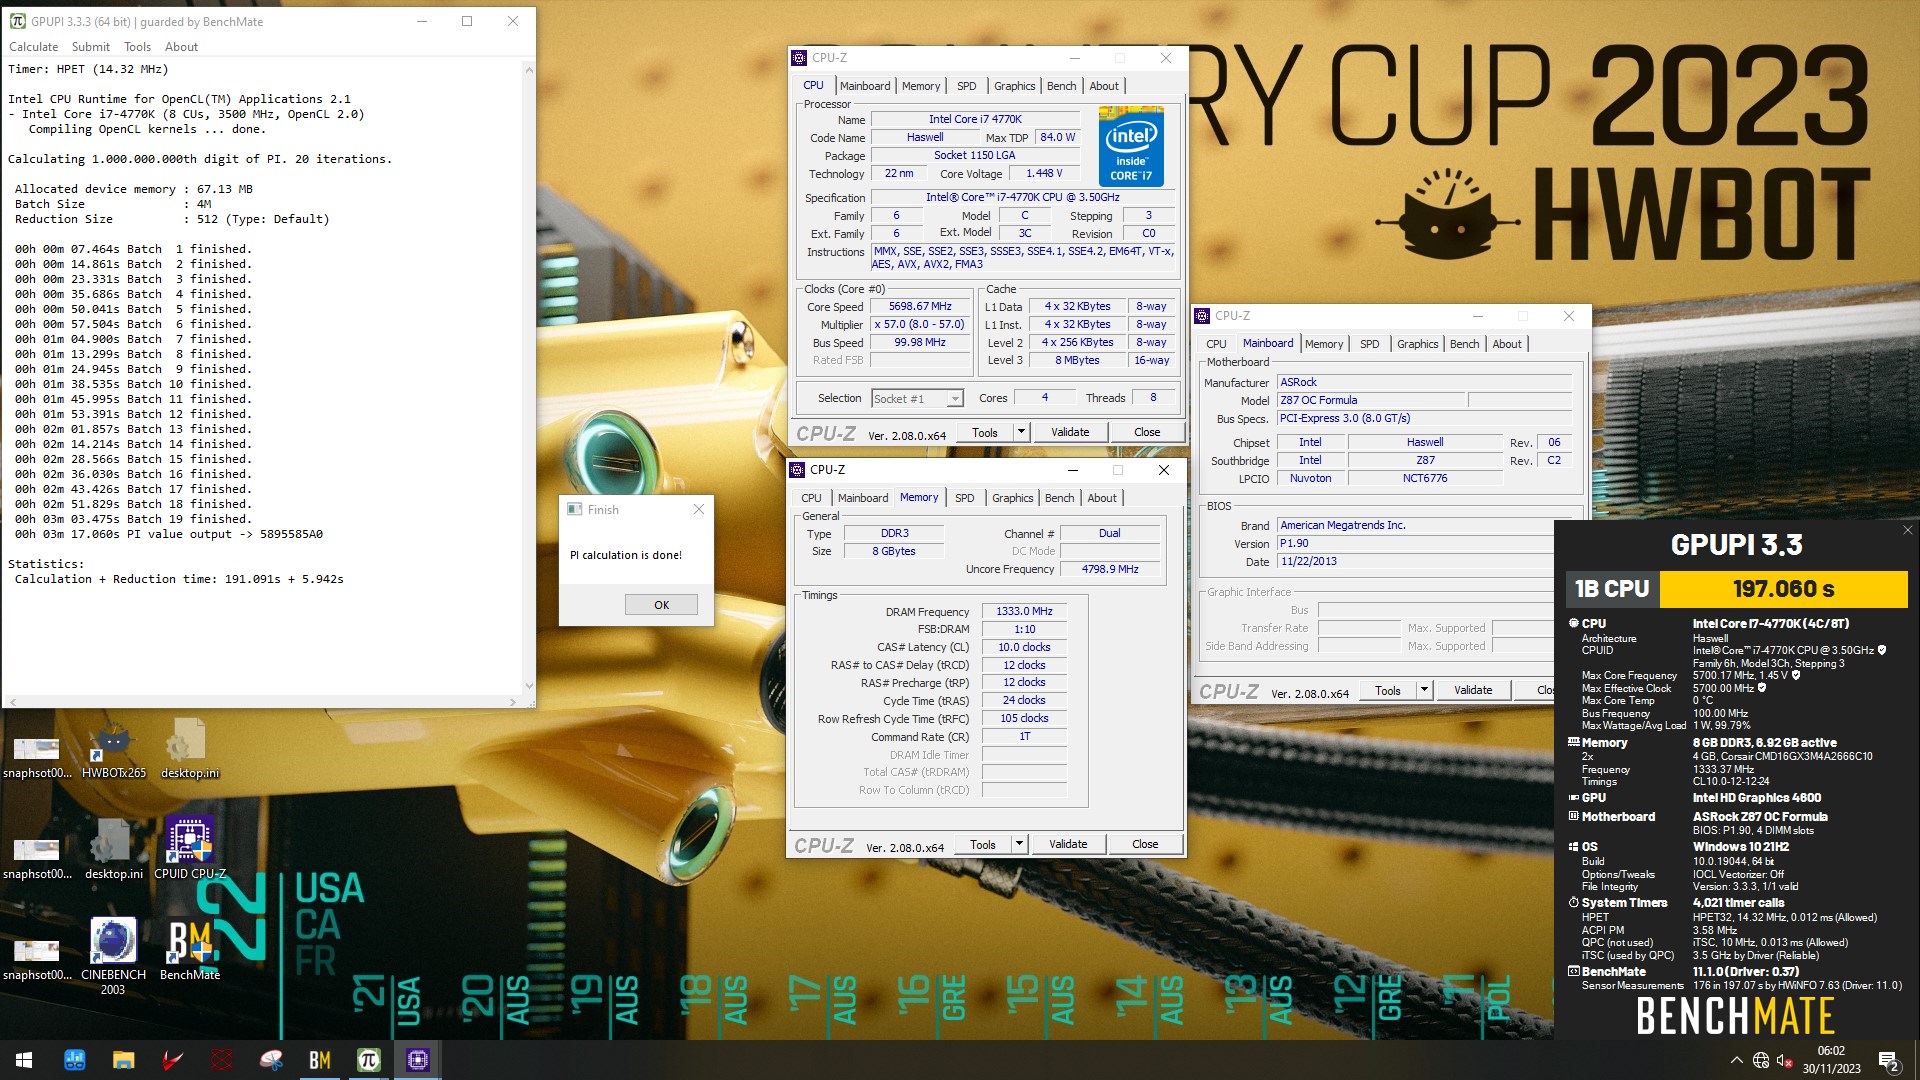Screen dimensions: 1920x1080
Task: Open the red check mark app in the taskbar
Action: tap(173, 1060)
